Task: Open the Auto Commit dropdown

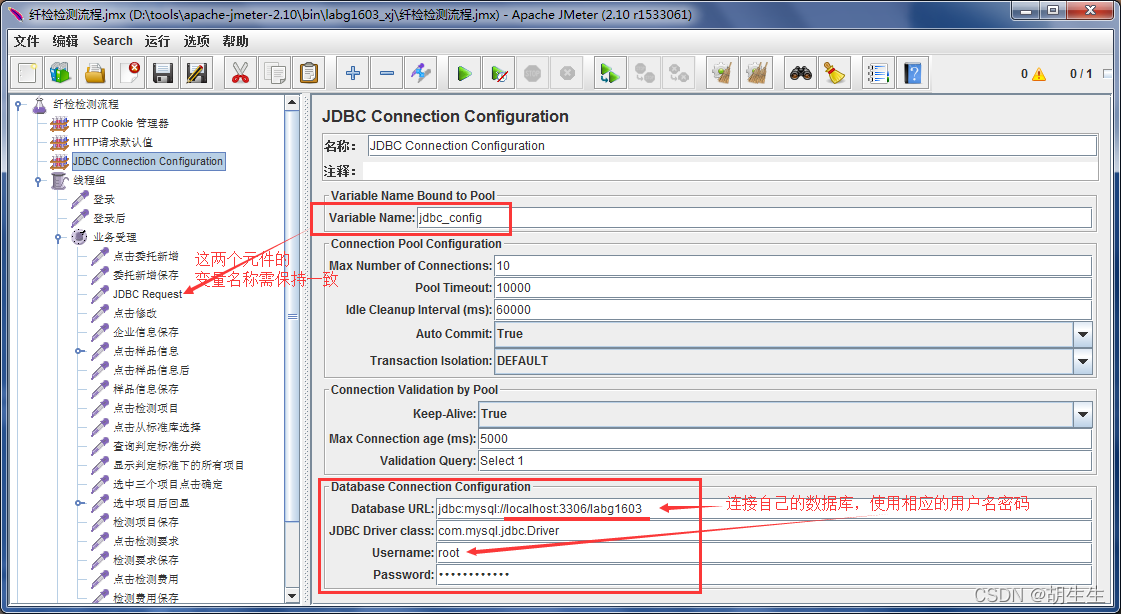Action: 1082,334
